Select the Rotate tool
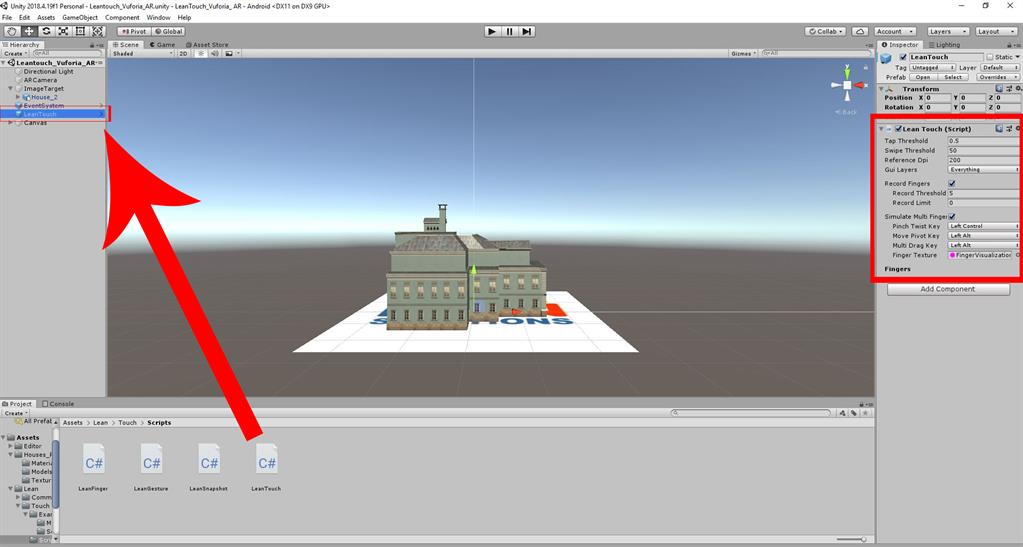This screenshot has height=547, width=1023. point(46,31)
